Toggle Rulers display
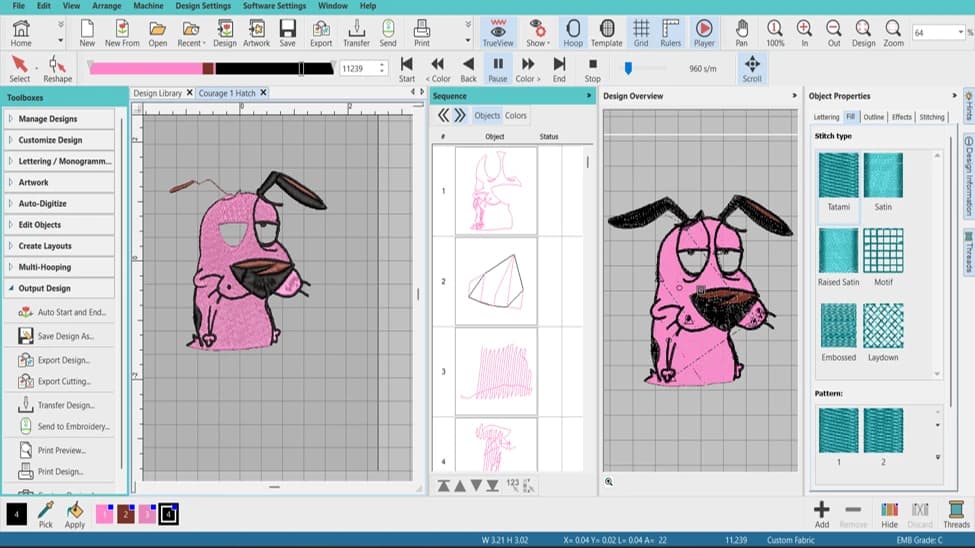Image resolution: width=975 pixels, height=548 pixels. click(670, 33)
